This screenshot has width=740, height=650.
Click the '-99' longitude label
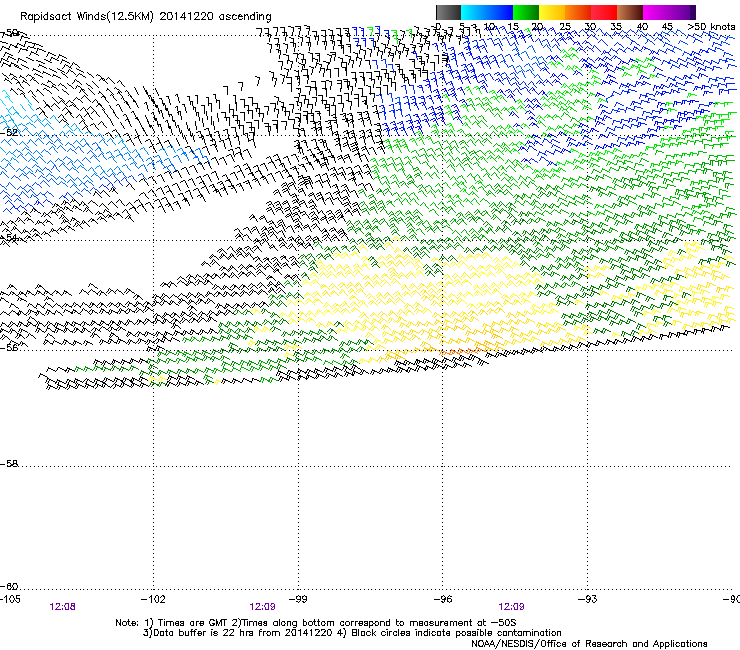(298, 599)
